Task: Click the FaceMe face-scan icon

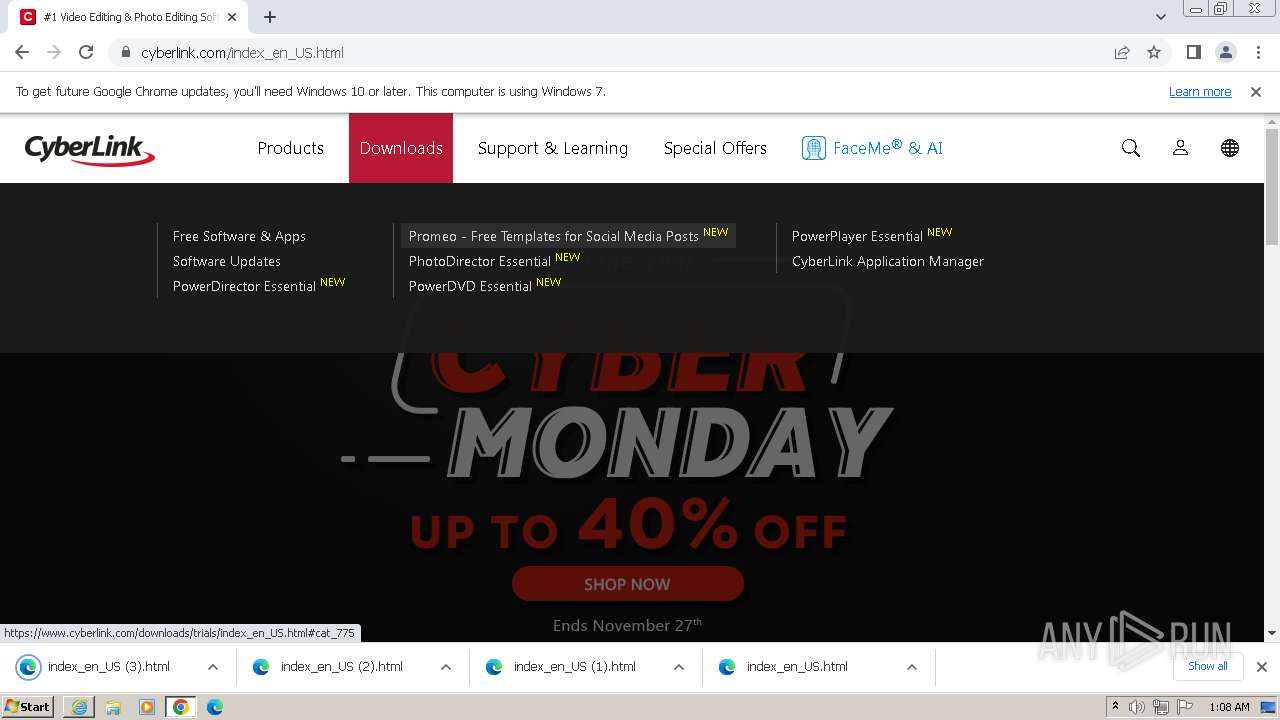Action: (813, 148)
